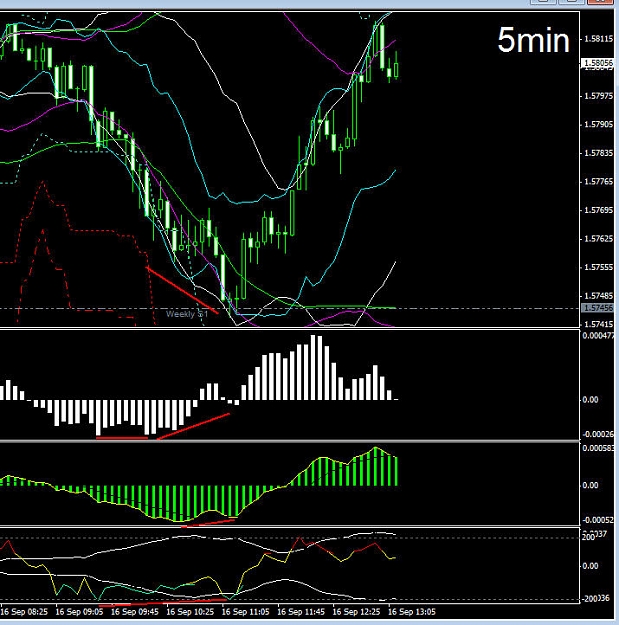Click price scale value 1.57835

coord(599,153)
